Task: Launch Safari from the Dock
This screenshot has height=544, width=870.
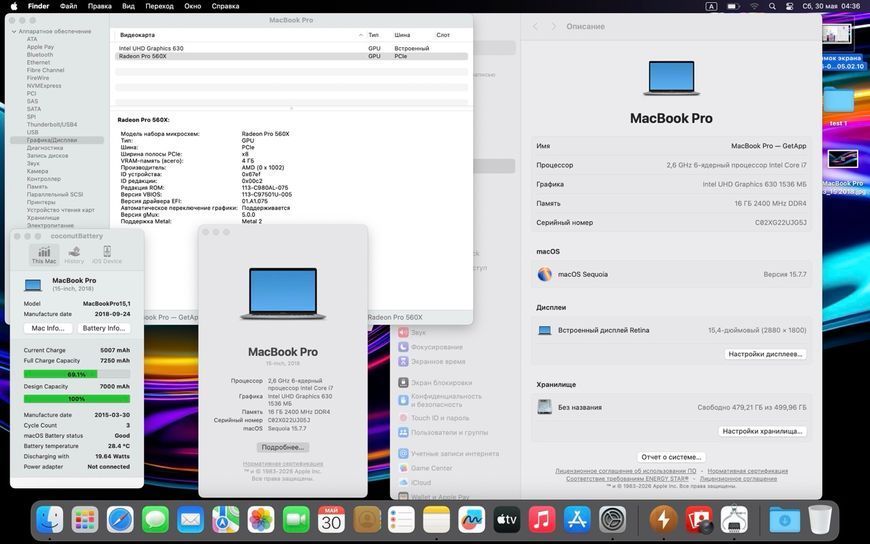Action: click(120, 520)
